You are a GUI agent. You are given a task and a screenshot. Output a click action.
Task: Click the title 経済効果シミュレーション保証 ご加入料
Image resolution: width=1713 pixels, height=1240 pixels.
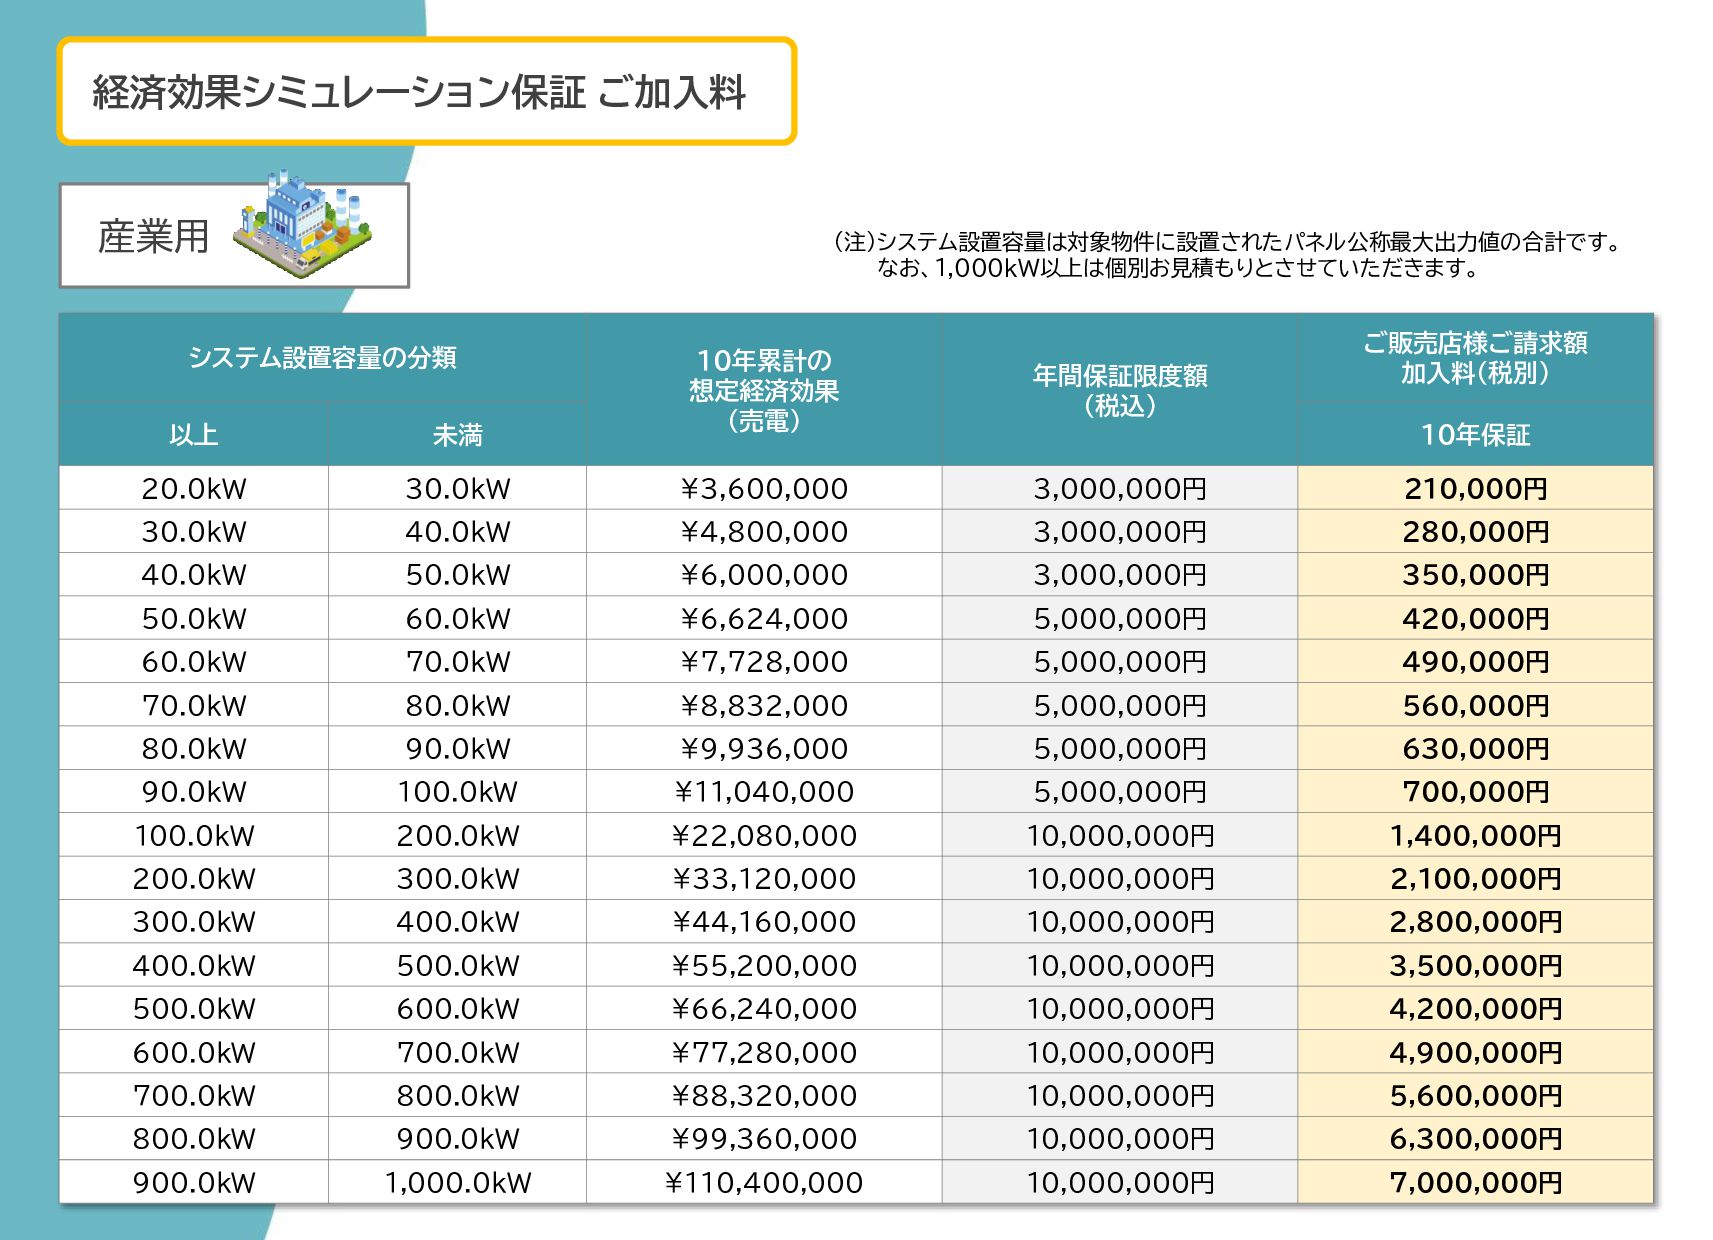tap(419, 92)
